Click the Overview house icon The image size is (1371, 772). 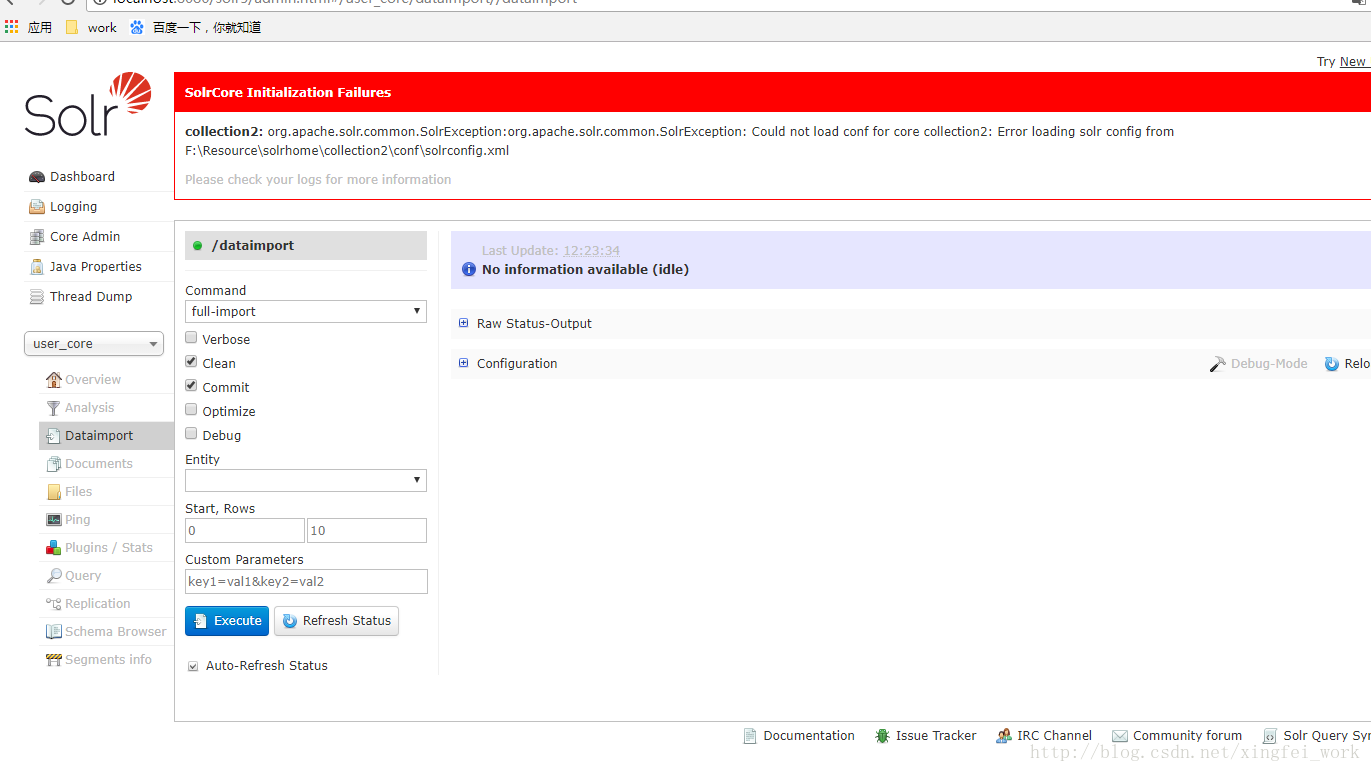54,380
